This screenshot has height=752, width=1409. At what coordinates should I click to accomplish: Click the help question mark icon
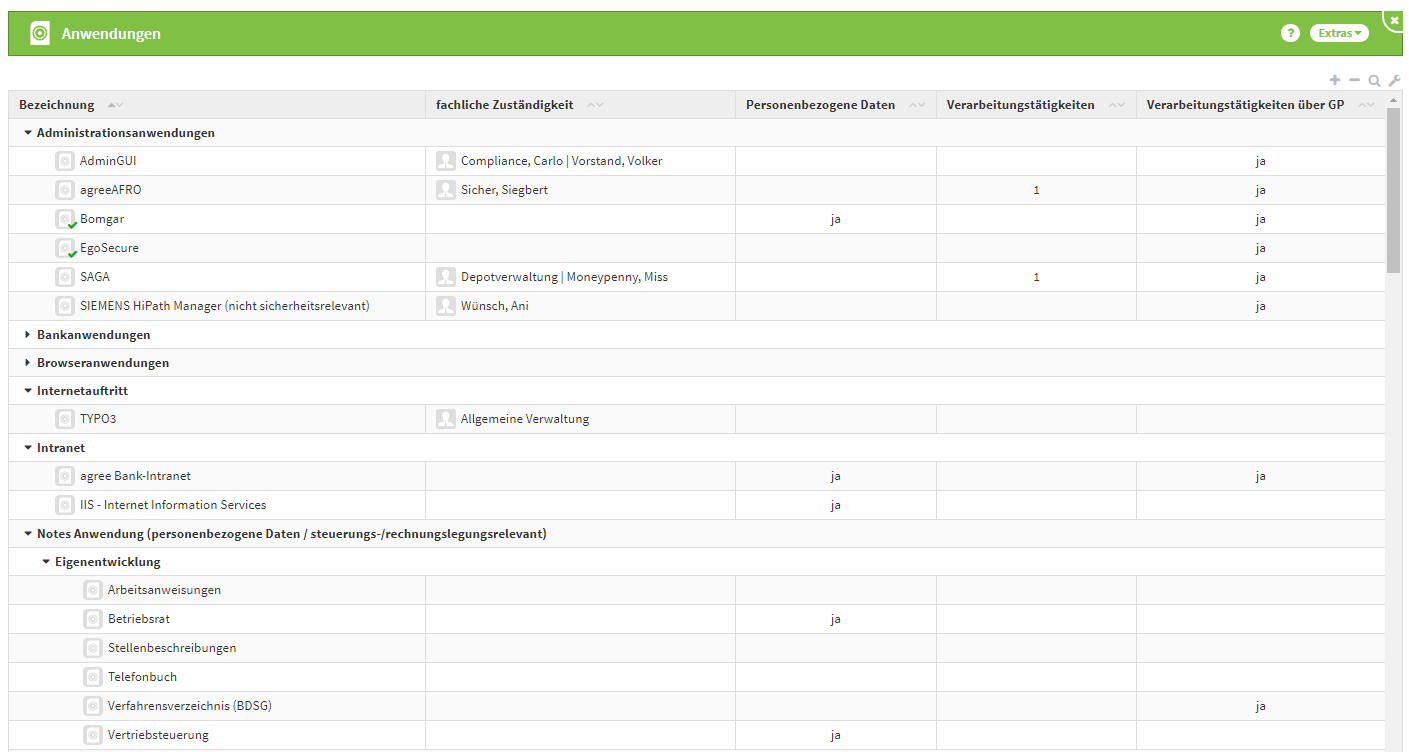coord(1290,33)
